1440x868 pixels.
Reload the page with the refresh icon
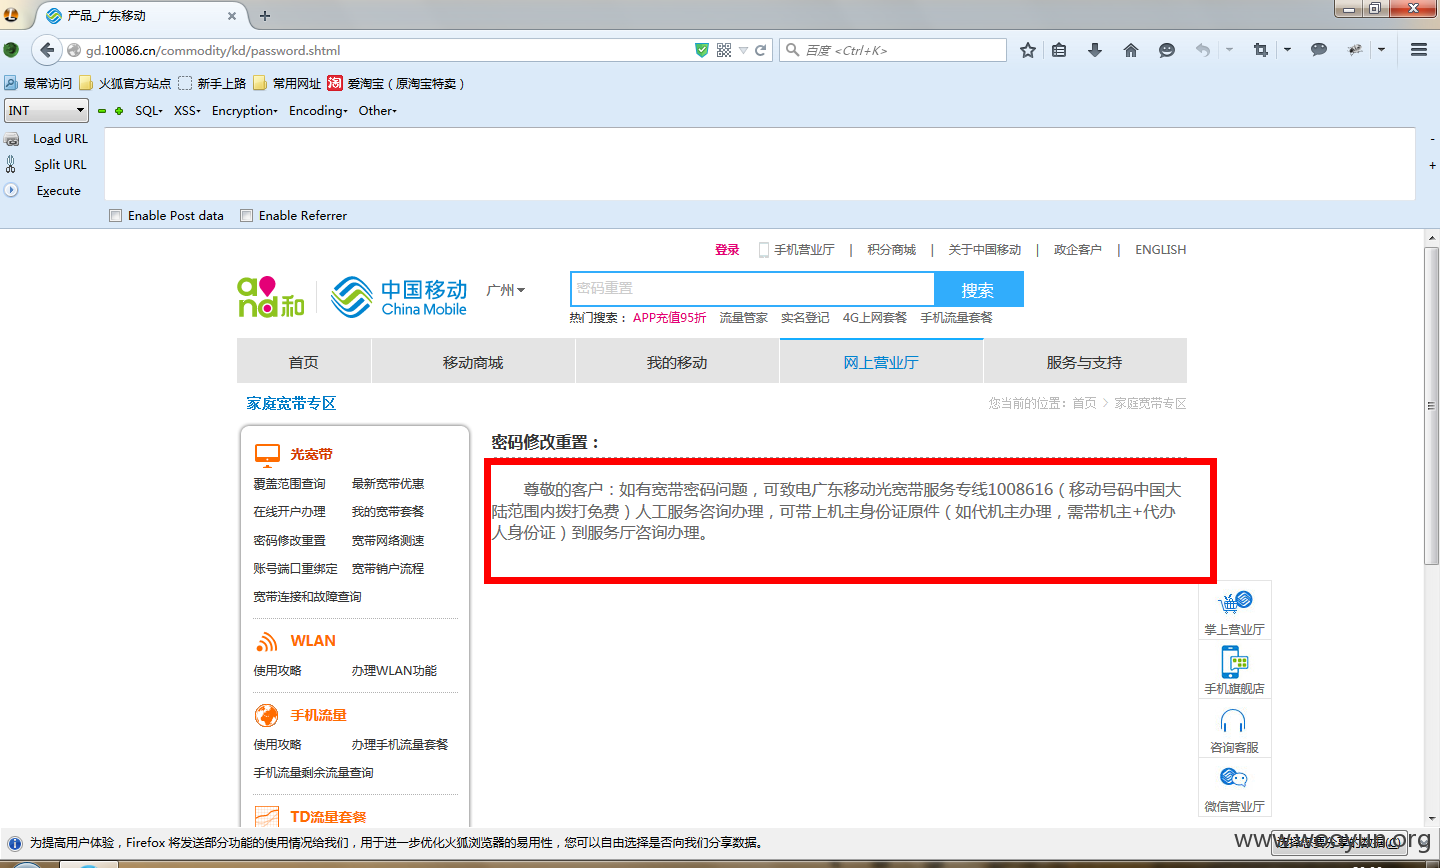761,50
